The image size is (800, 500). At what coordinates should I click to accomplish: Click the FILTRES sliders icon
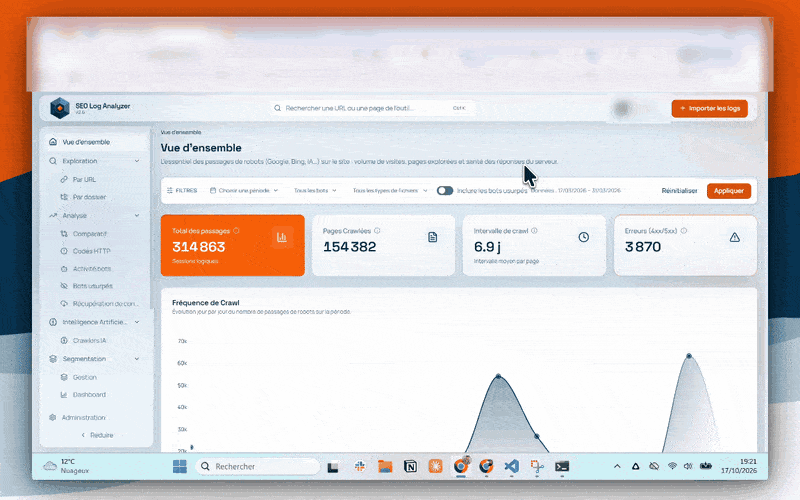click(x=170, y=190)
